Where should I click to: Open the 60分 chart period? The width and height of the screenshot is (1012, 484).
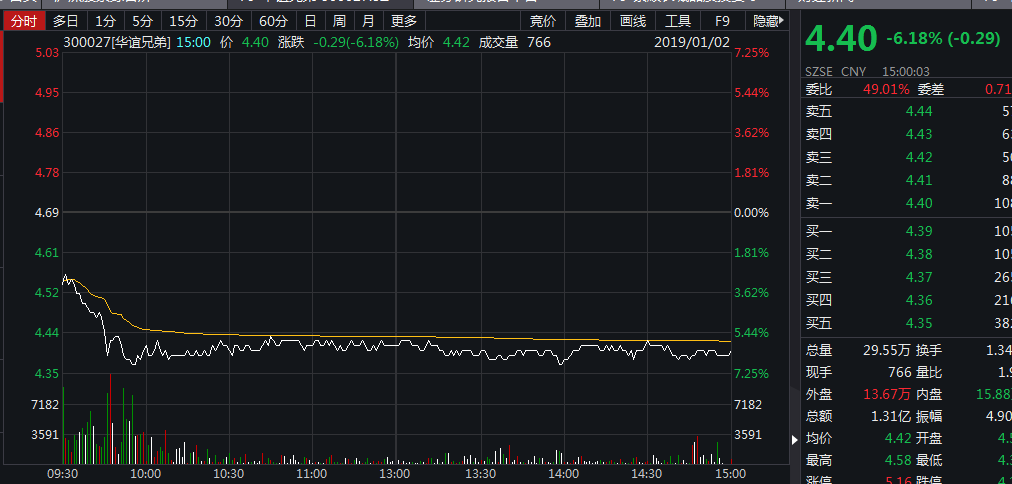[x=273, y=21]
